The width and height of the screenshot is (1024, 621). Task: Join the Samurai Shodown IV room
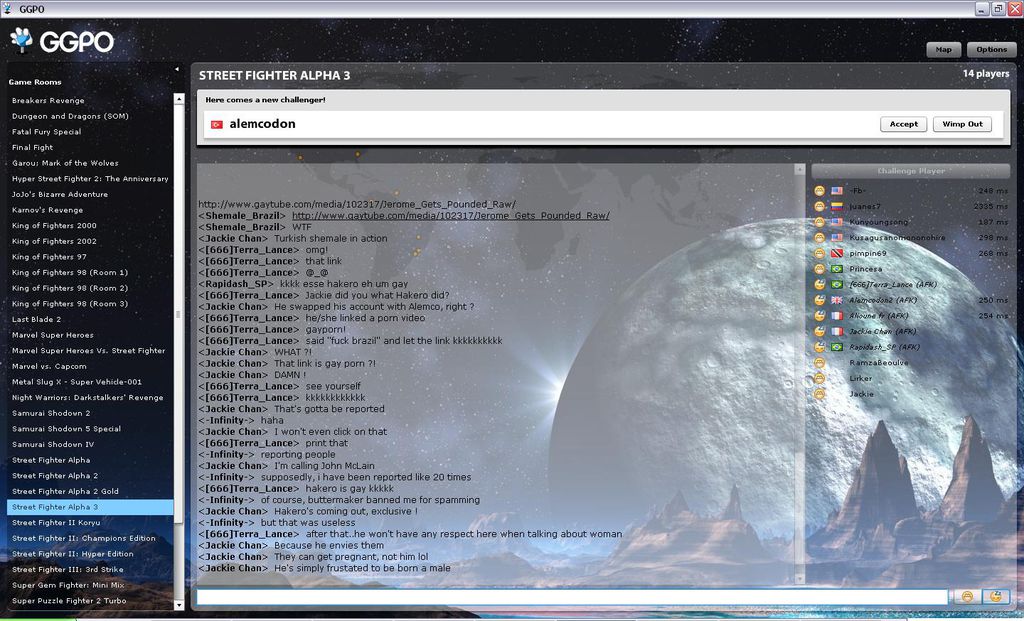point(90,445)
